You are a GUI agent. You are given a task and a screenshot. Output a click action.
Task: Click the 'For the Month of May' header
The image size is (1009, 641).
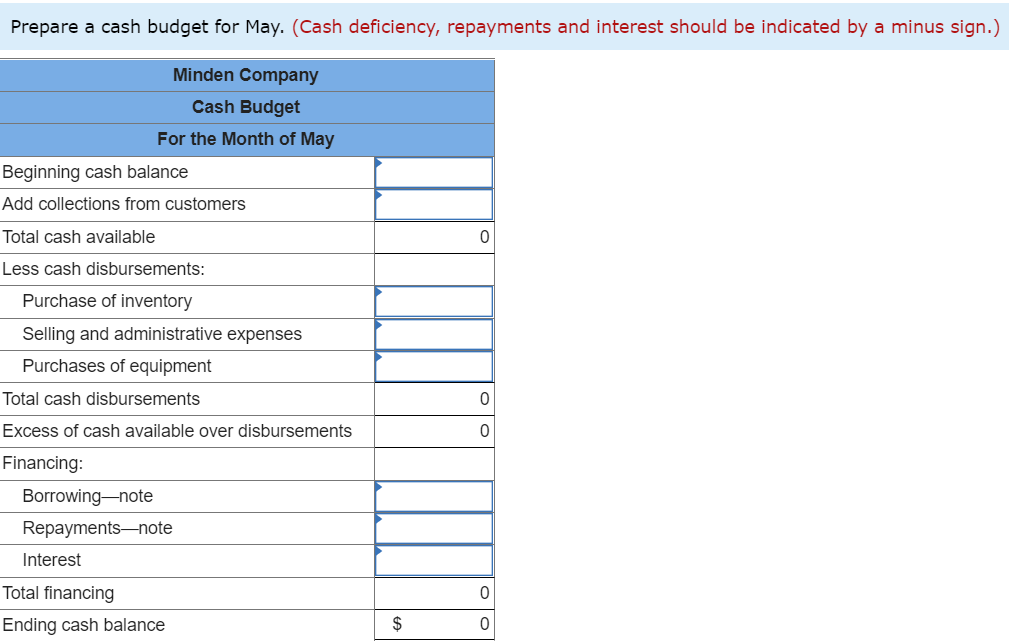[246, 140]
